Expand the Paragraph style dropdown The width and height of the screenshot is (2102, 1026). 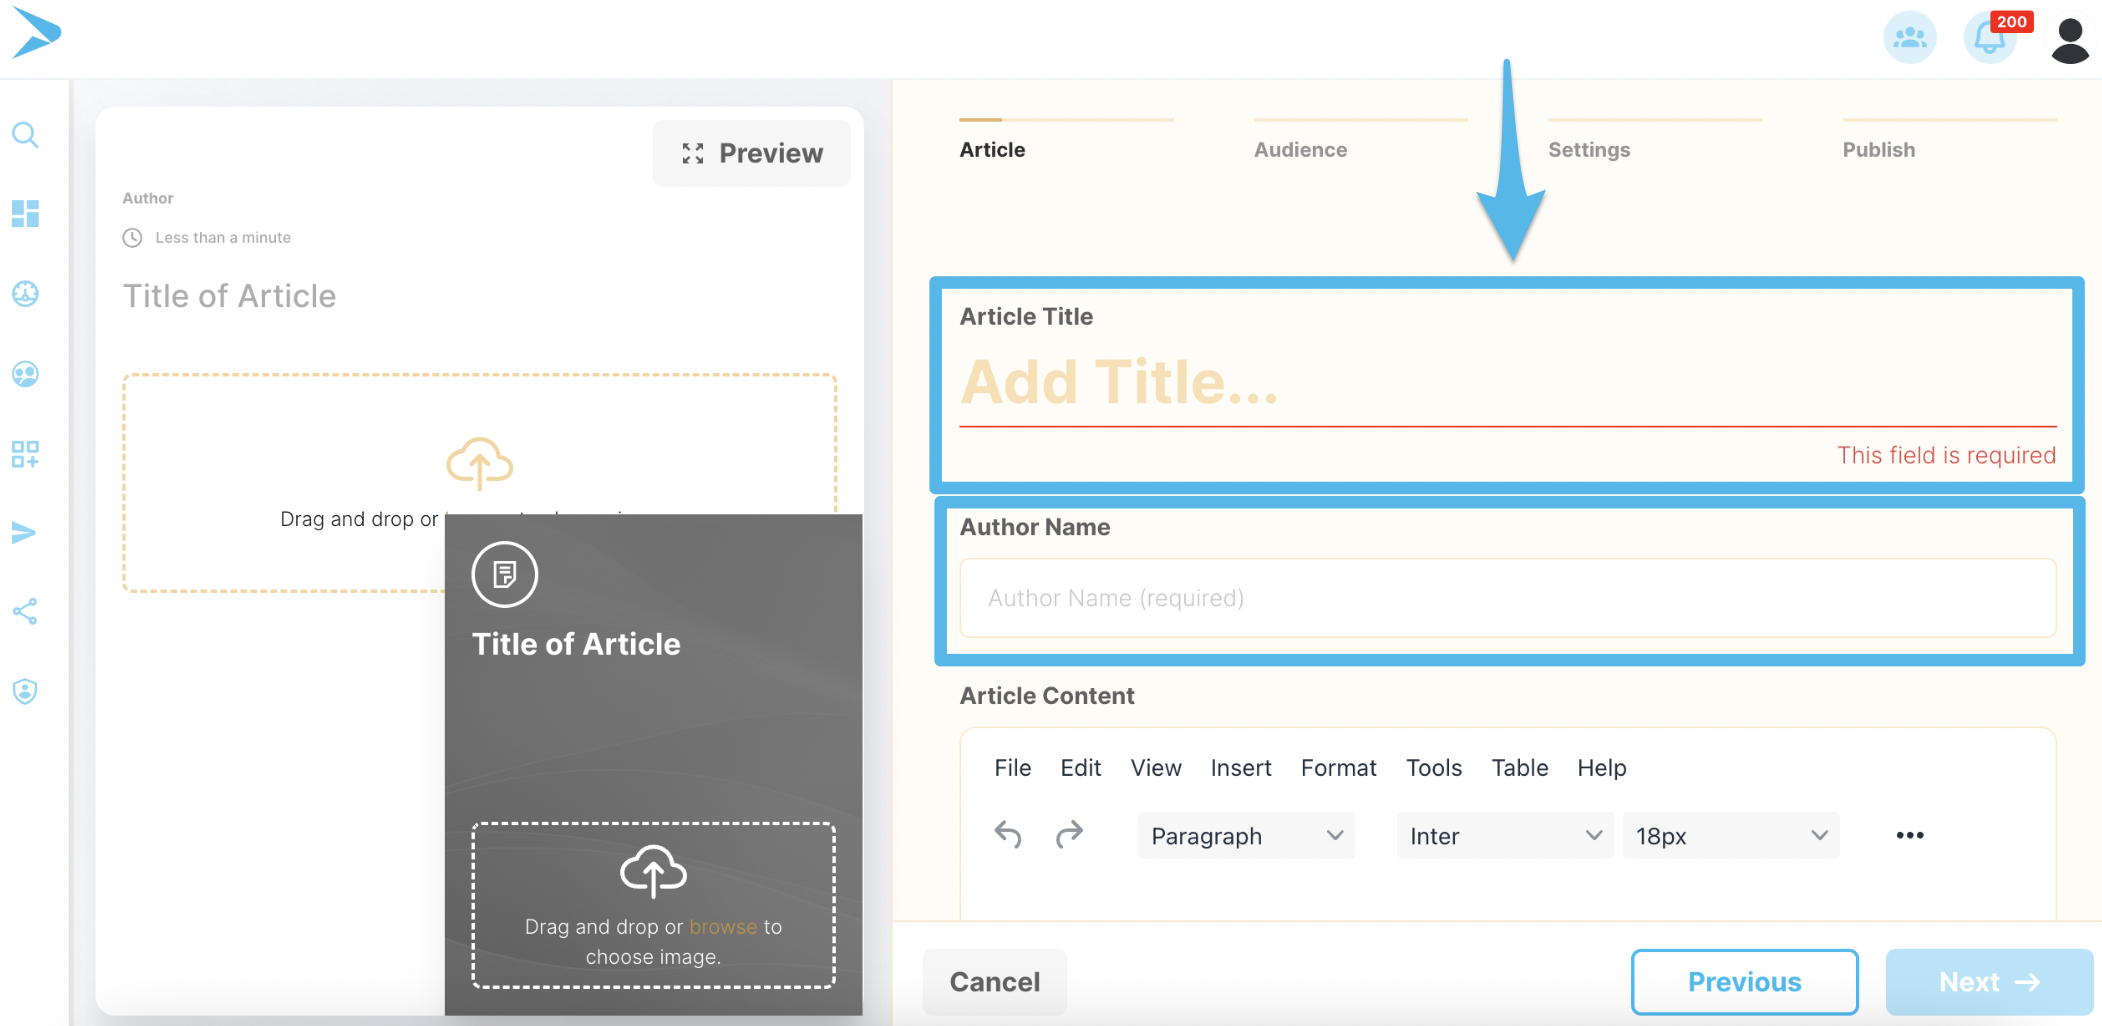[1245, 836]
